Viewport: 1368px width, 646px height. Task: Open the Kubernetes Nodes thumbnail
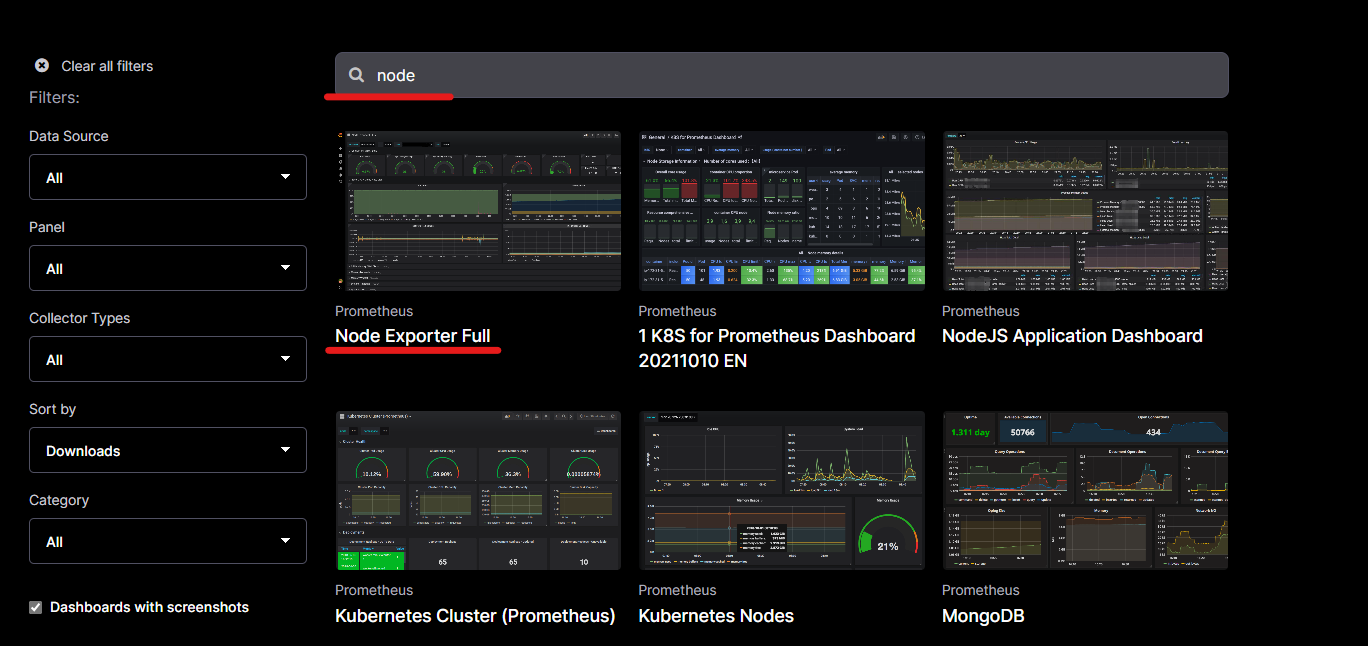pyautogui.click(x=782, y=490)
